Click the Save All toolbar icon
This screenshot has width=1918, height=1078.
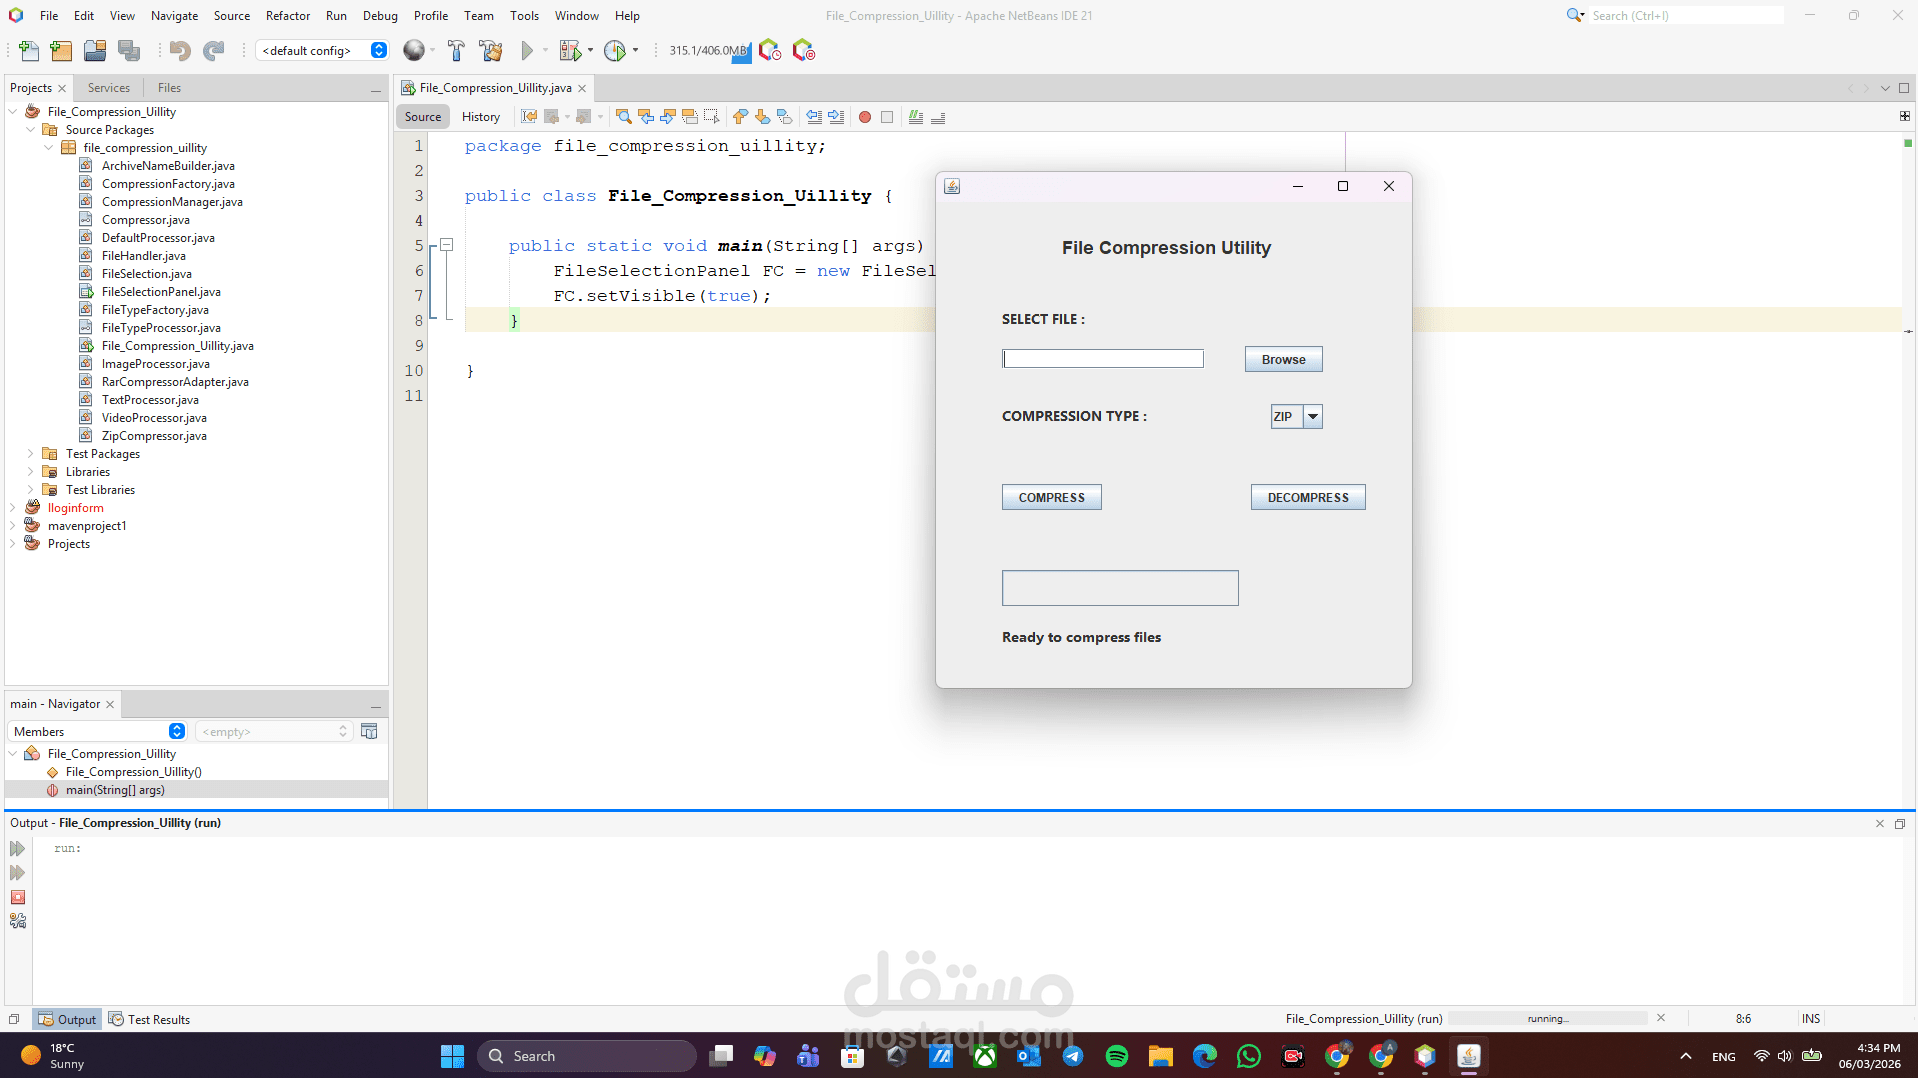pos(129,51)
